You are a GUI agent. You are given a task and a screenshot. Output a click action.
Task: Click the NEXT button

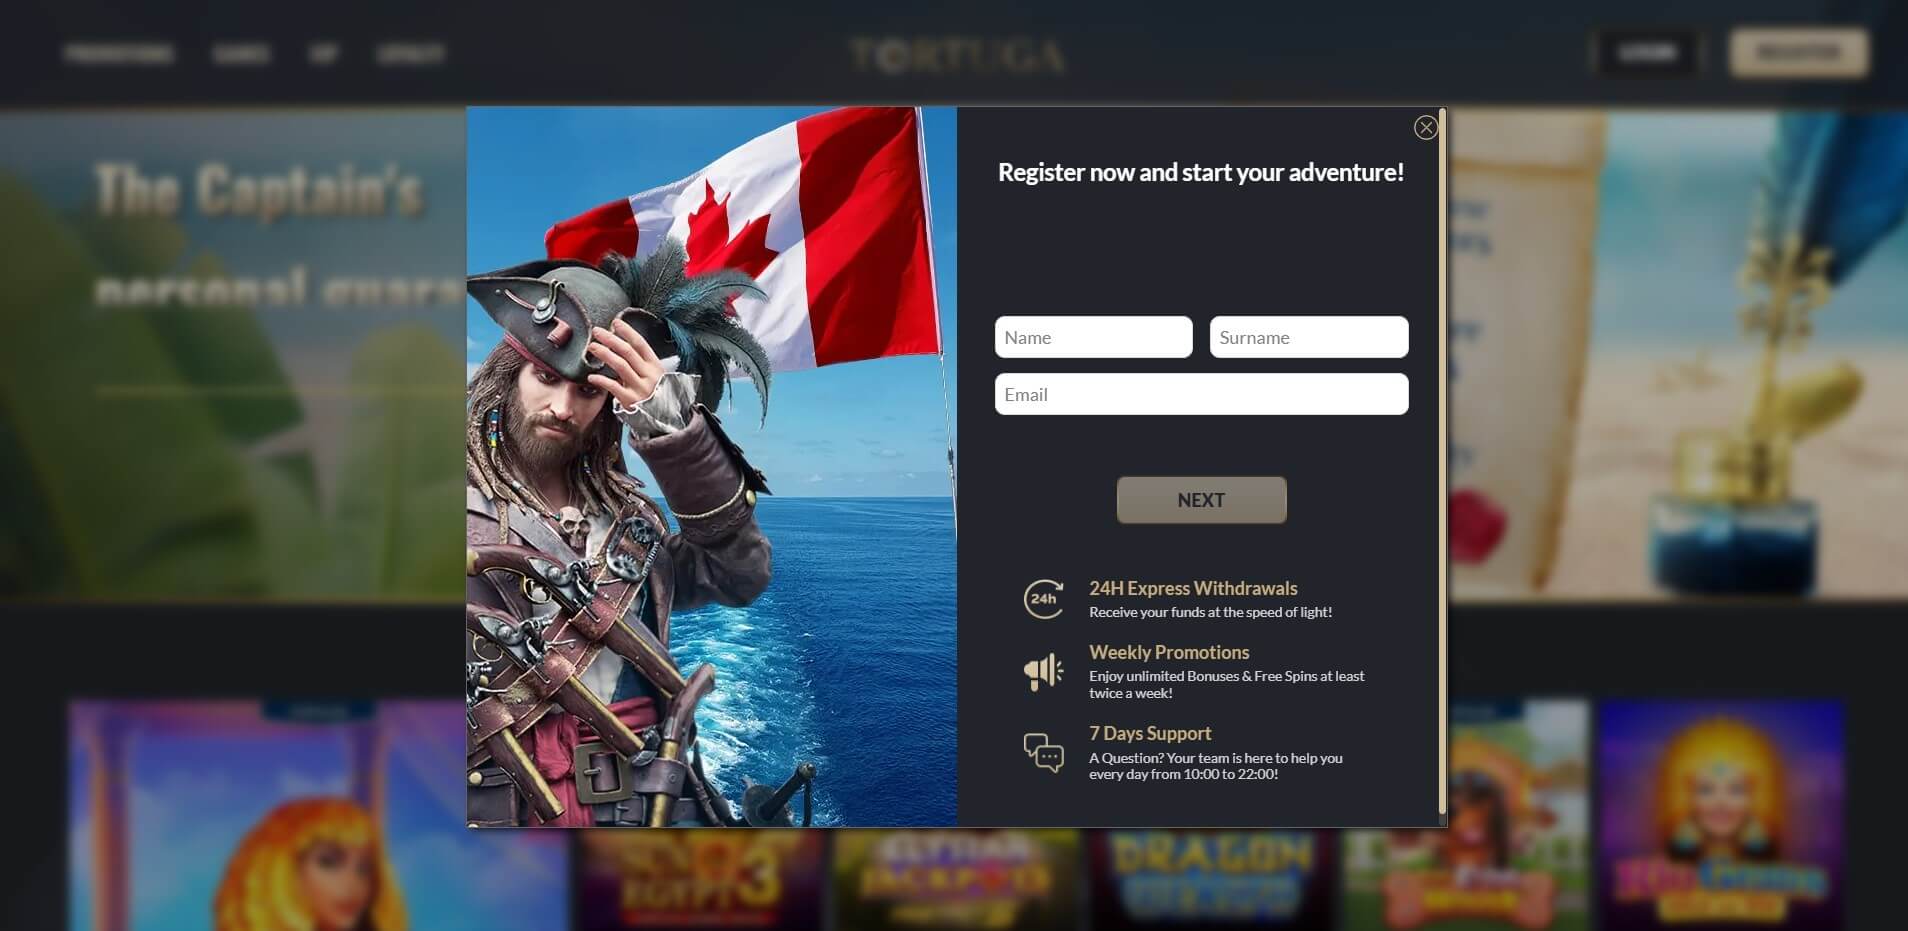[x=1201, y=500]
